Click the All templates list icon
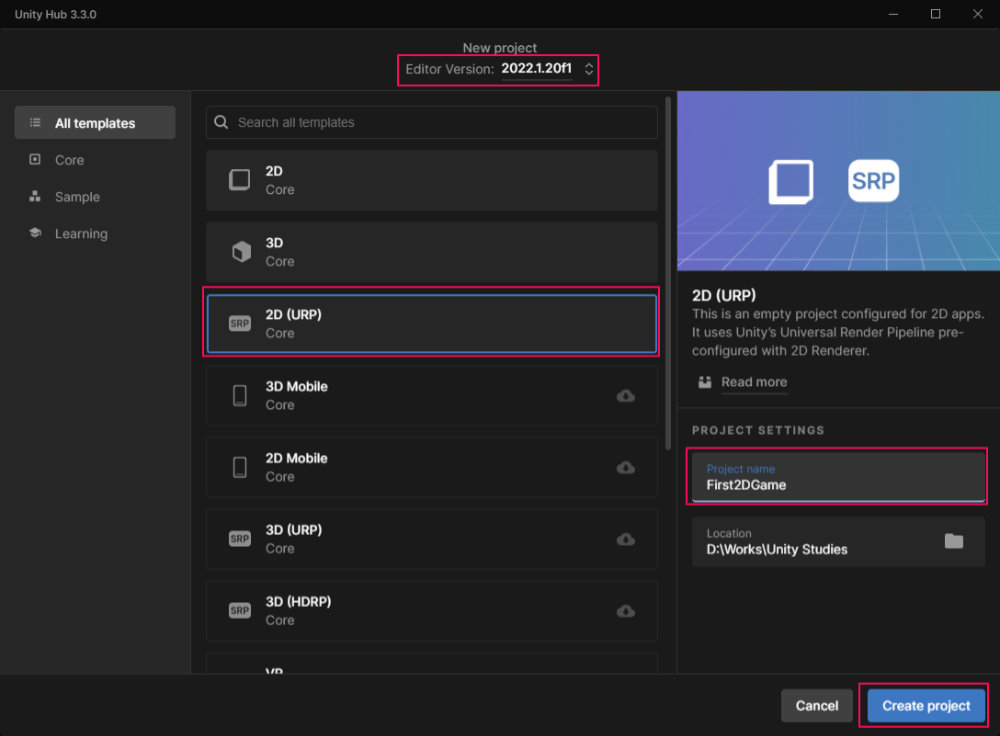Viewport: 1000px width, 736px height. point(35,122)
